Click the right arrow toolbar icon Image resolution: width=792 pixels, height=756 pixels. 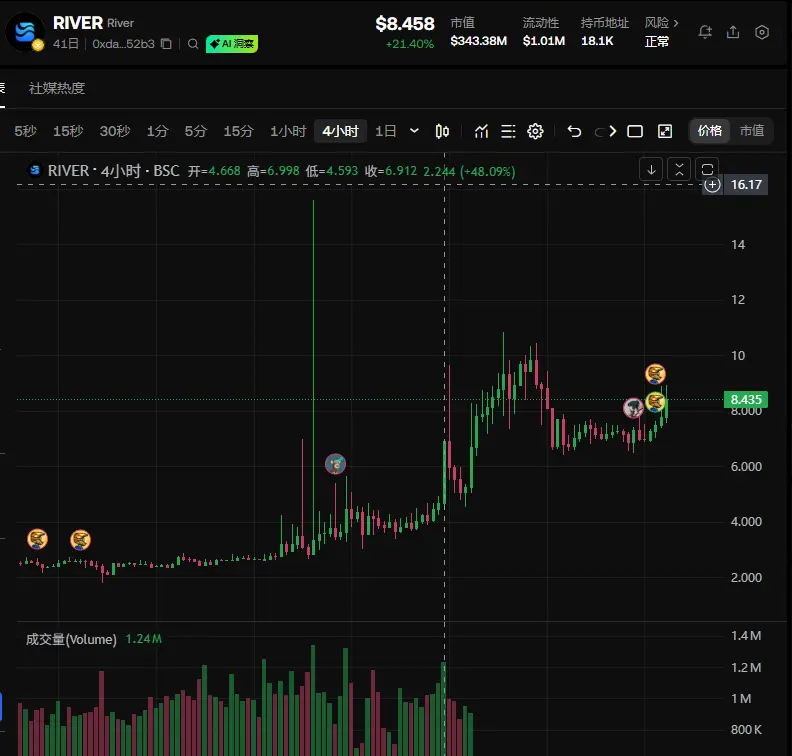pyautogui.click(x=612, y=131)
